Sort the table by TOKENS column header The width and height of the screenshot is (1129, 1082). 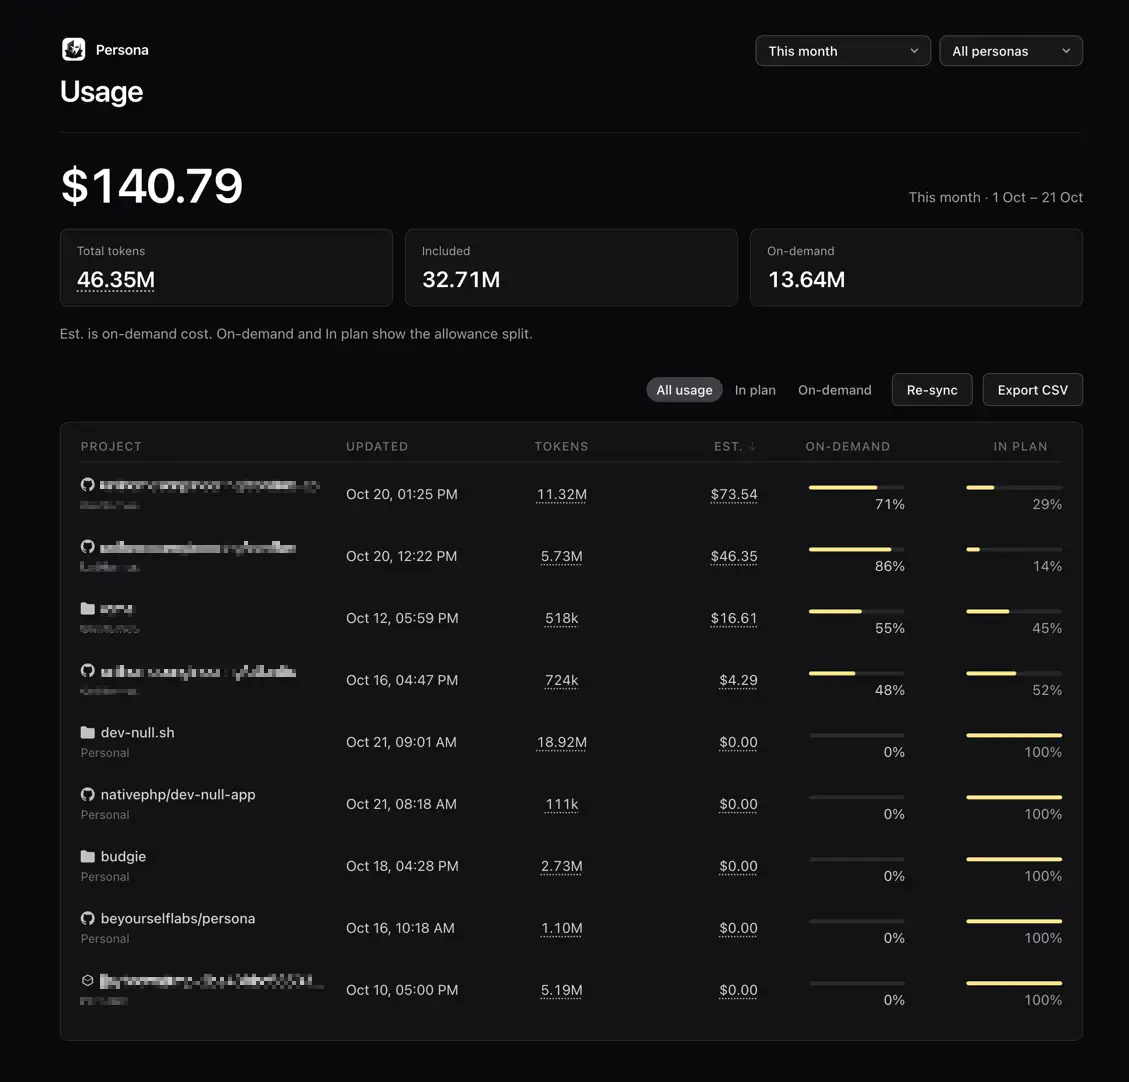(x=561, y=446)
